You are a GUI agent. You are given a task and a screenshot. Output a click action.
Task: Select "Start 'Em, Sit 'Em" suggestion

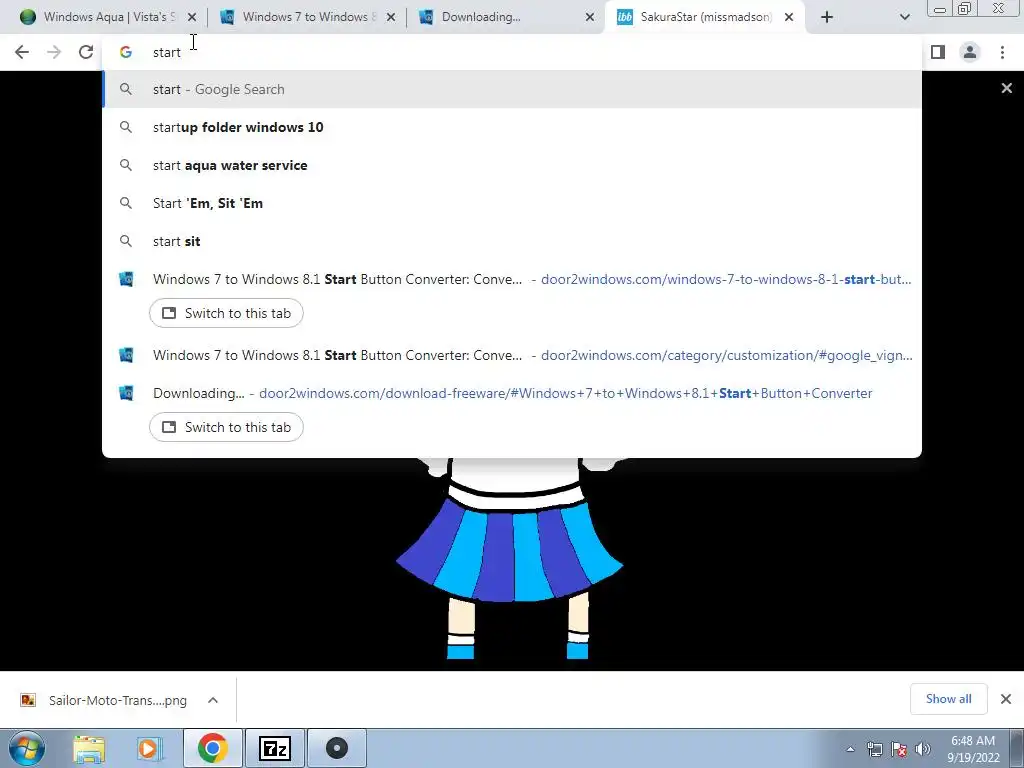point(512,203)
